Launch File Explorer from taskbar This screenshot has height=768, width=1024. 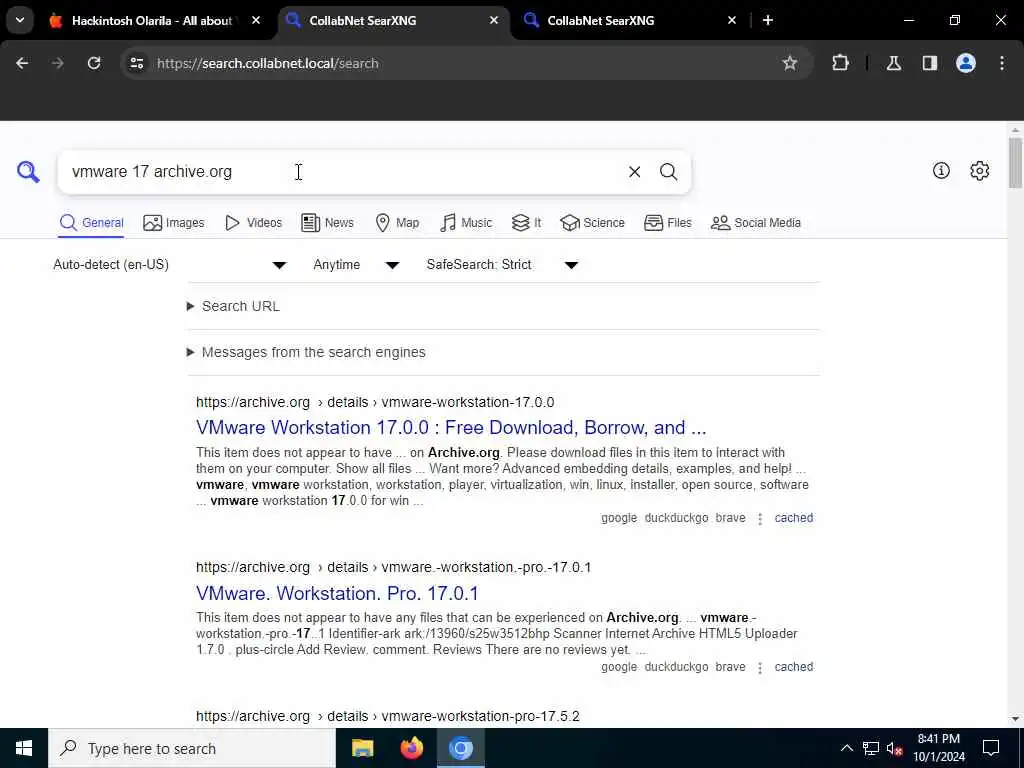[362, 748]
